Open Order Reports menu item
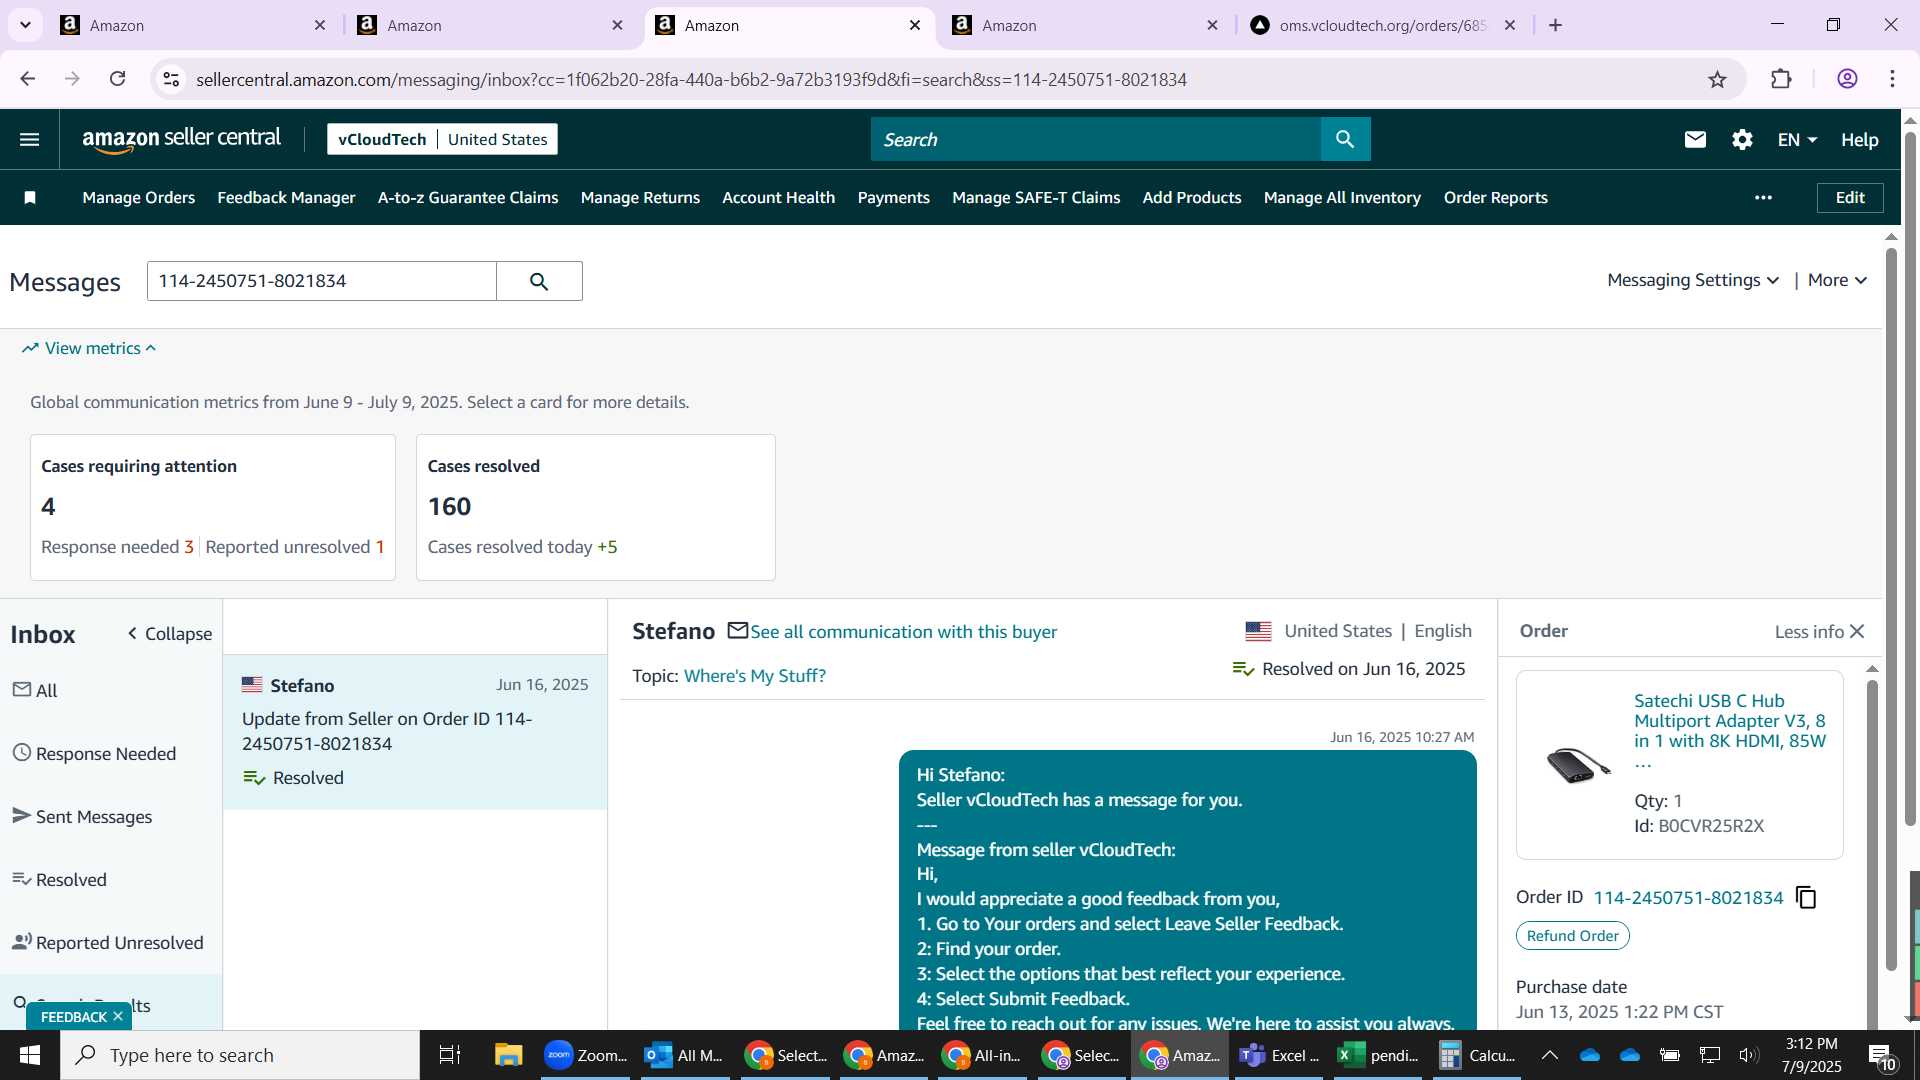Image resolution: width=1920 pixels, height=1080 pixels. pyautogui.click(x=1495, y=198)
